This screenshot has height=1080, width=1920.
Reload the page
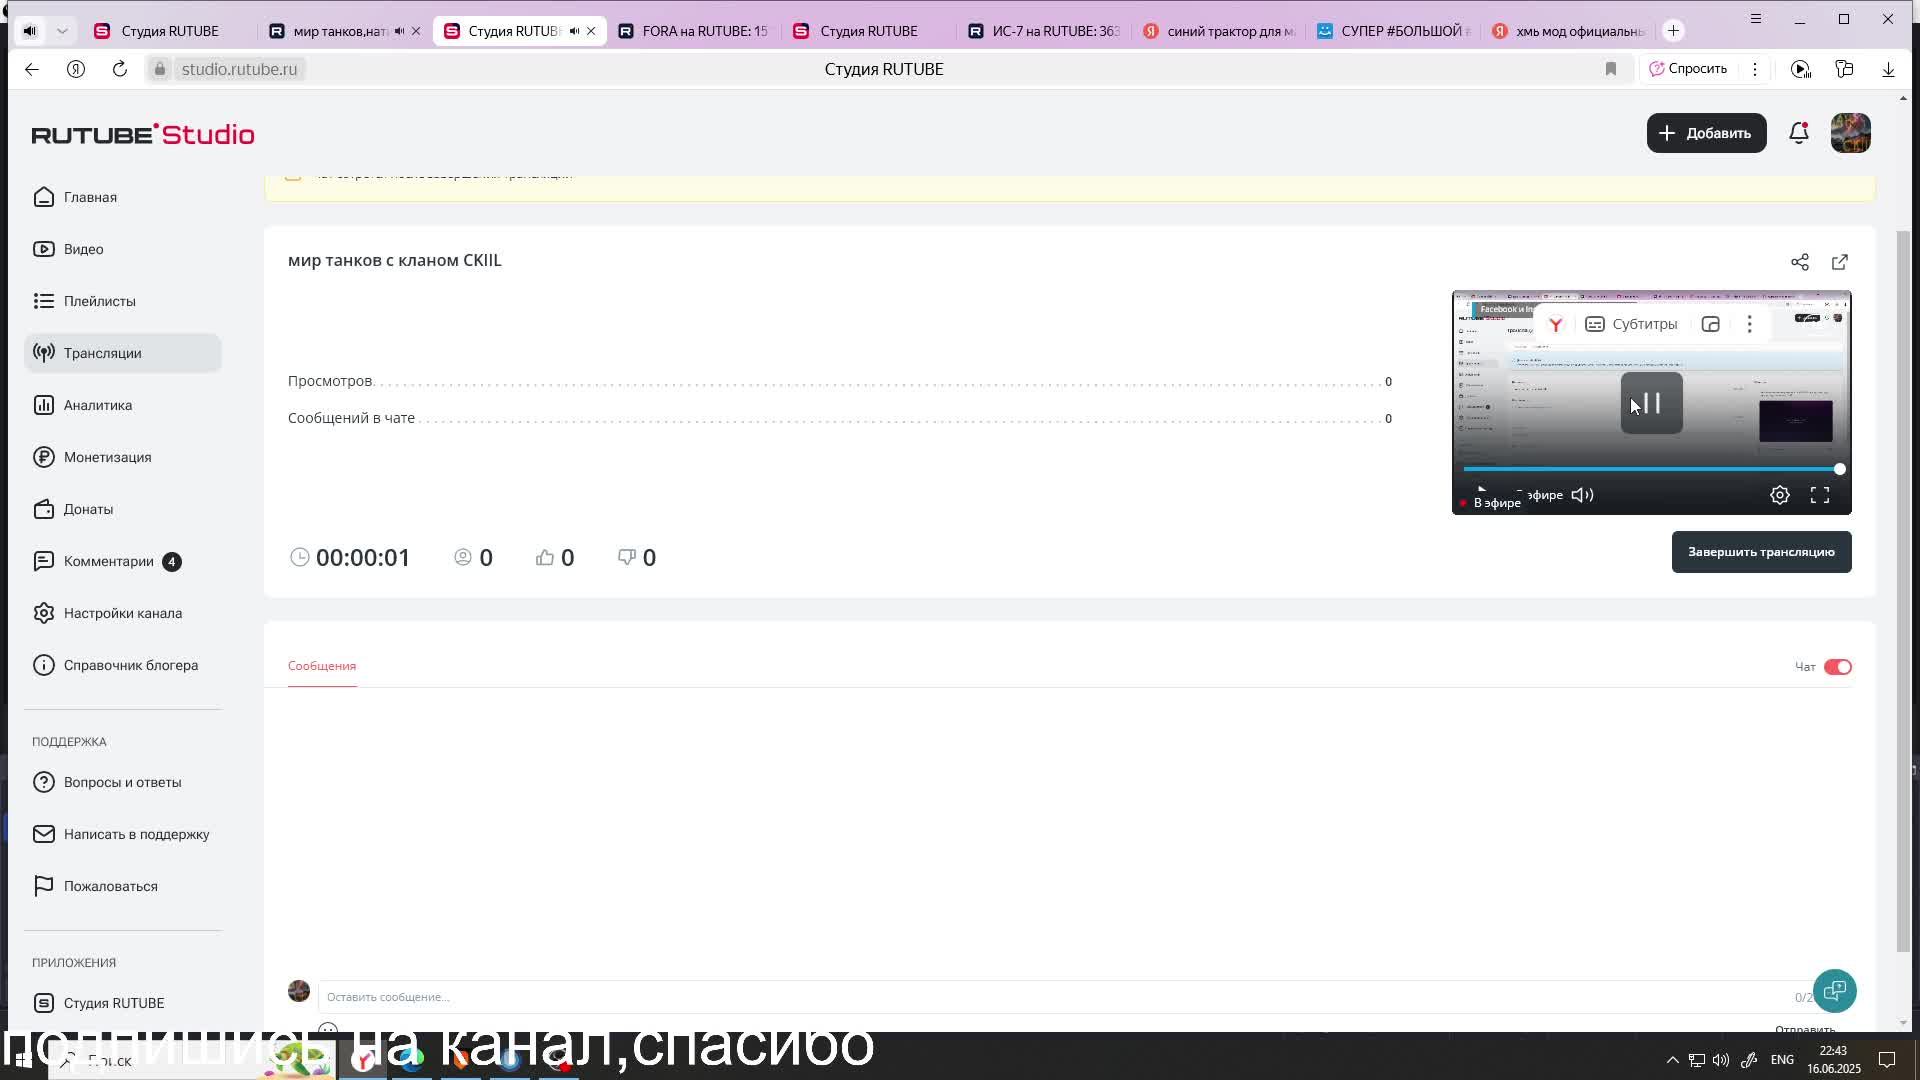pyautogui.click(x=120, y=69)
